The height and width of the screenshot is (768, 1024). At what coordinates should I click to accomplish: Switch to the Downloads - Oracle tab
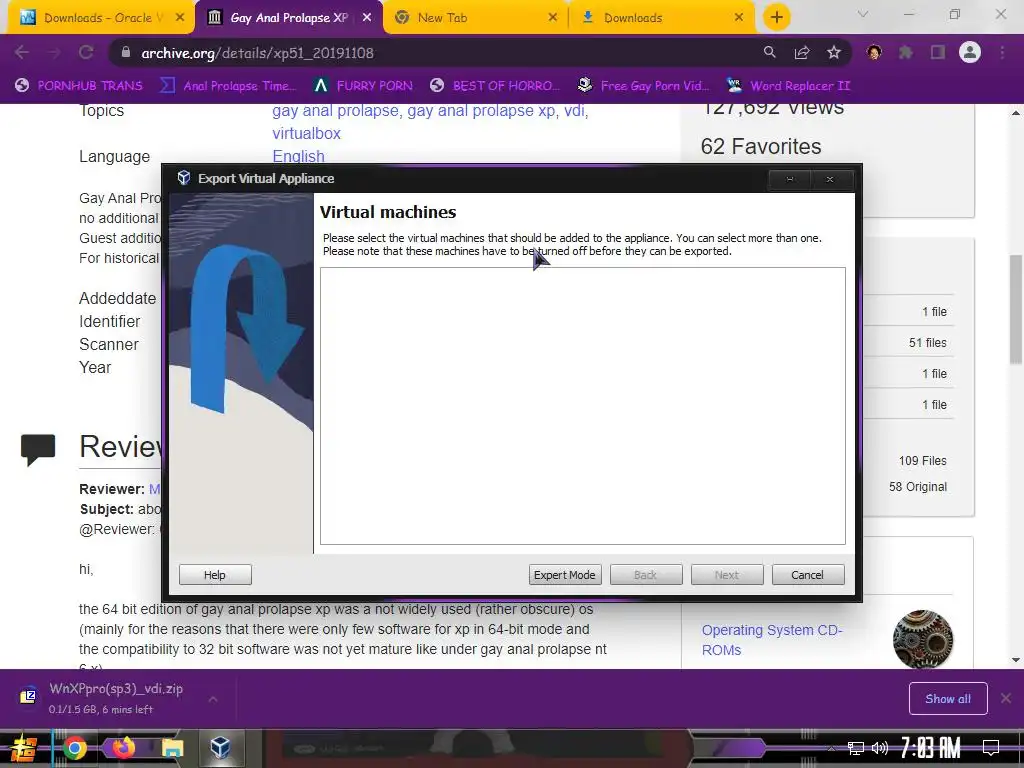tap(101, 18)
